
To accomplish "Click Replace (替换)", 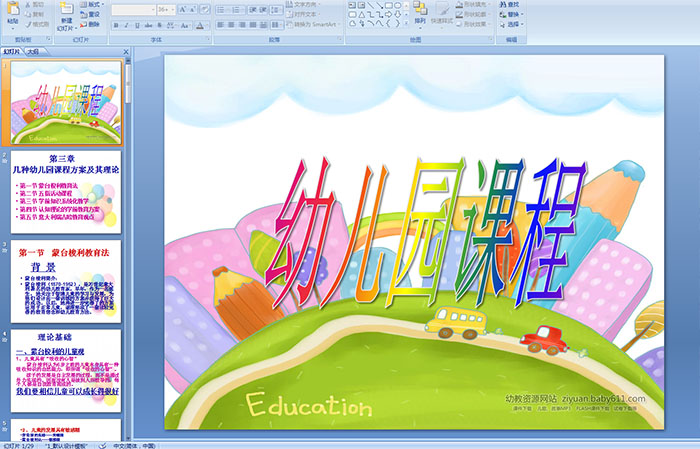I will [511, 14].
